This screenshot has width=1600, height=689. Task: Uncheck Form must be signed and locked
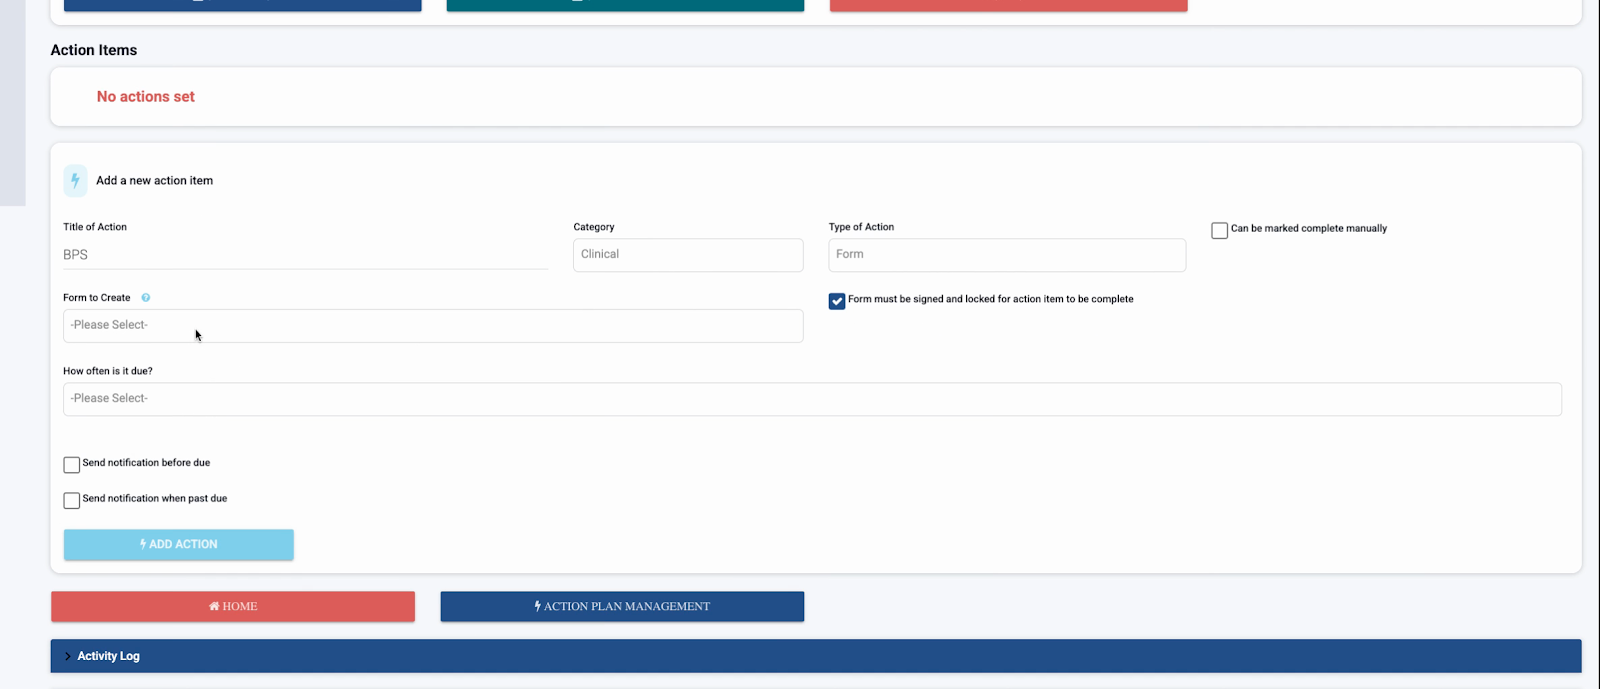coord(837,301)
